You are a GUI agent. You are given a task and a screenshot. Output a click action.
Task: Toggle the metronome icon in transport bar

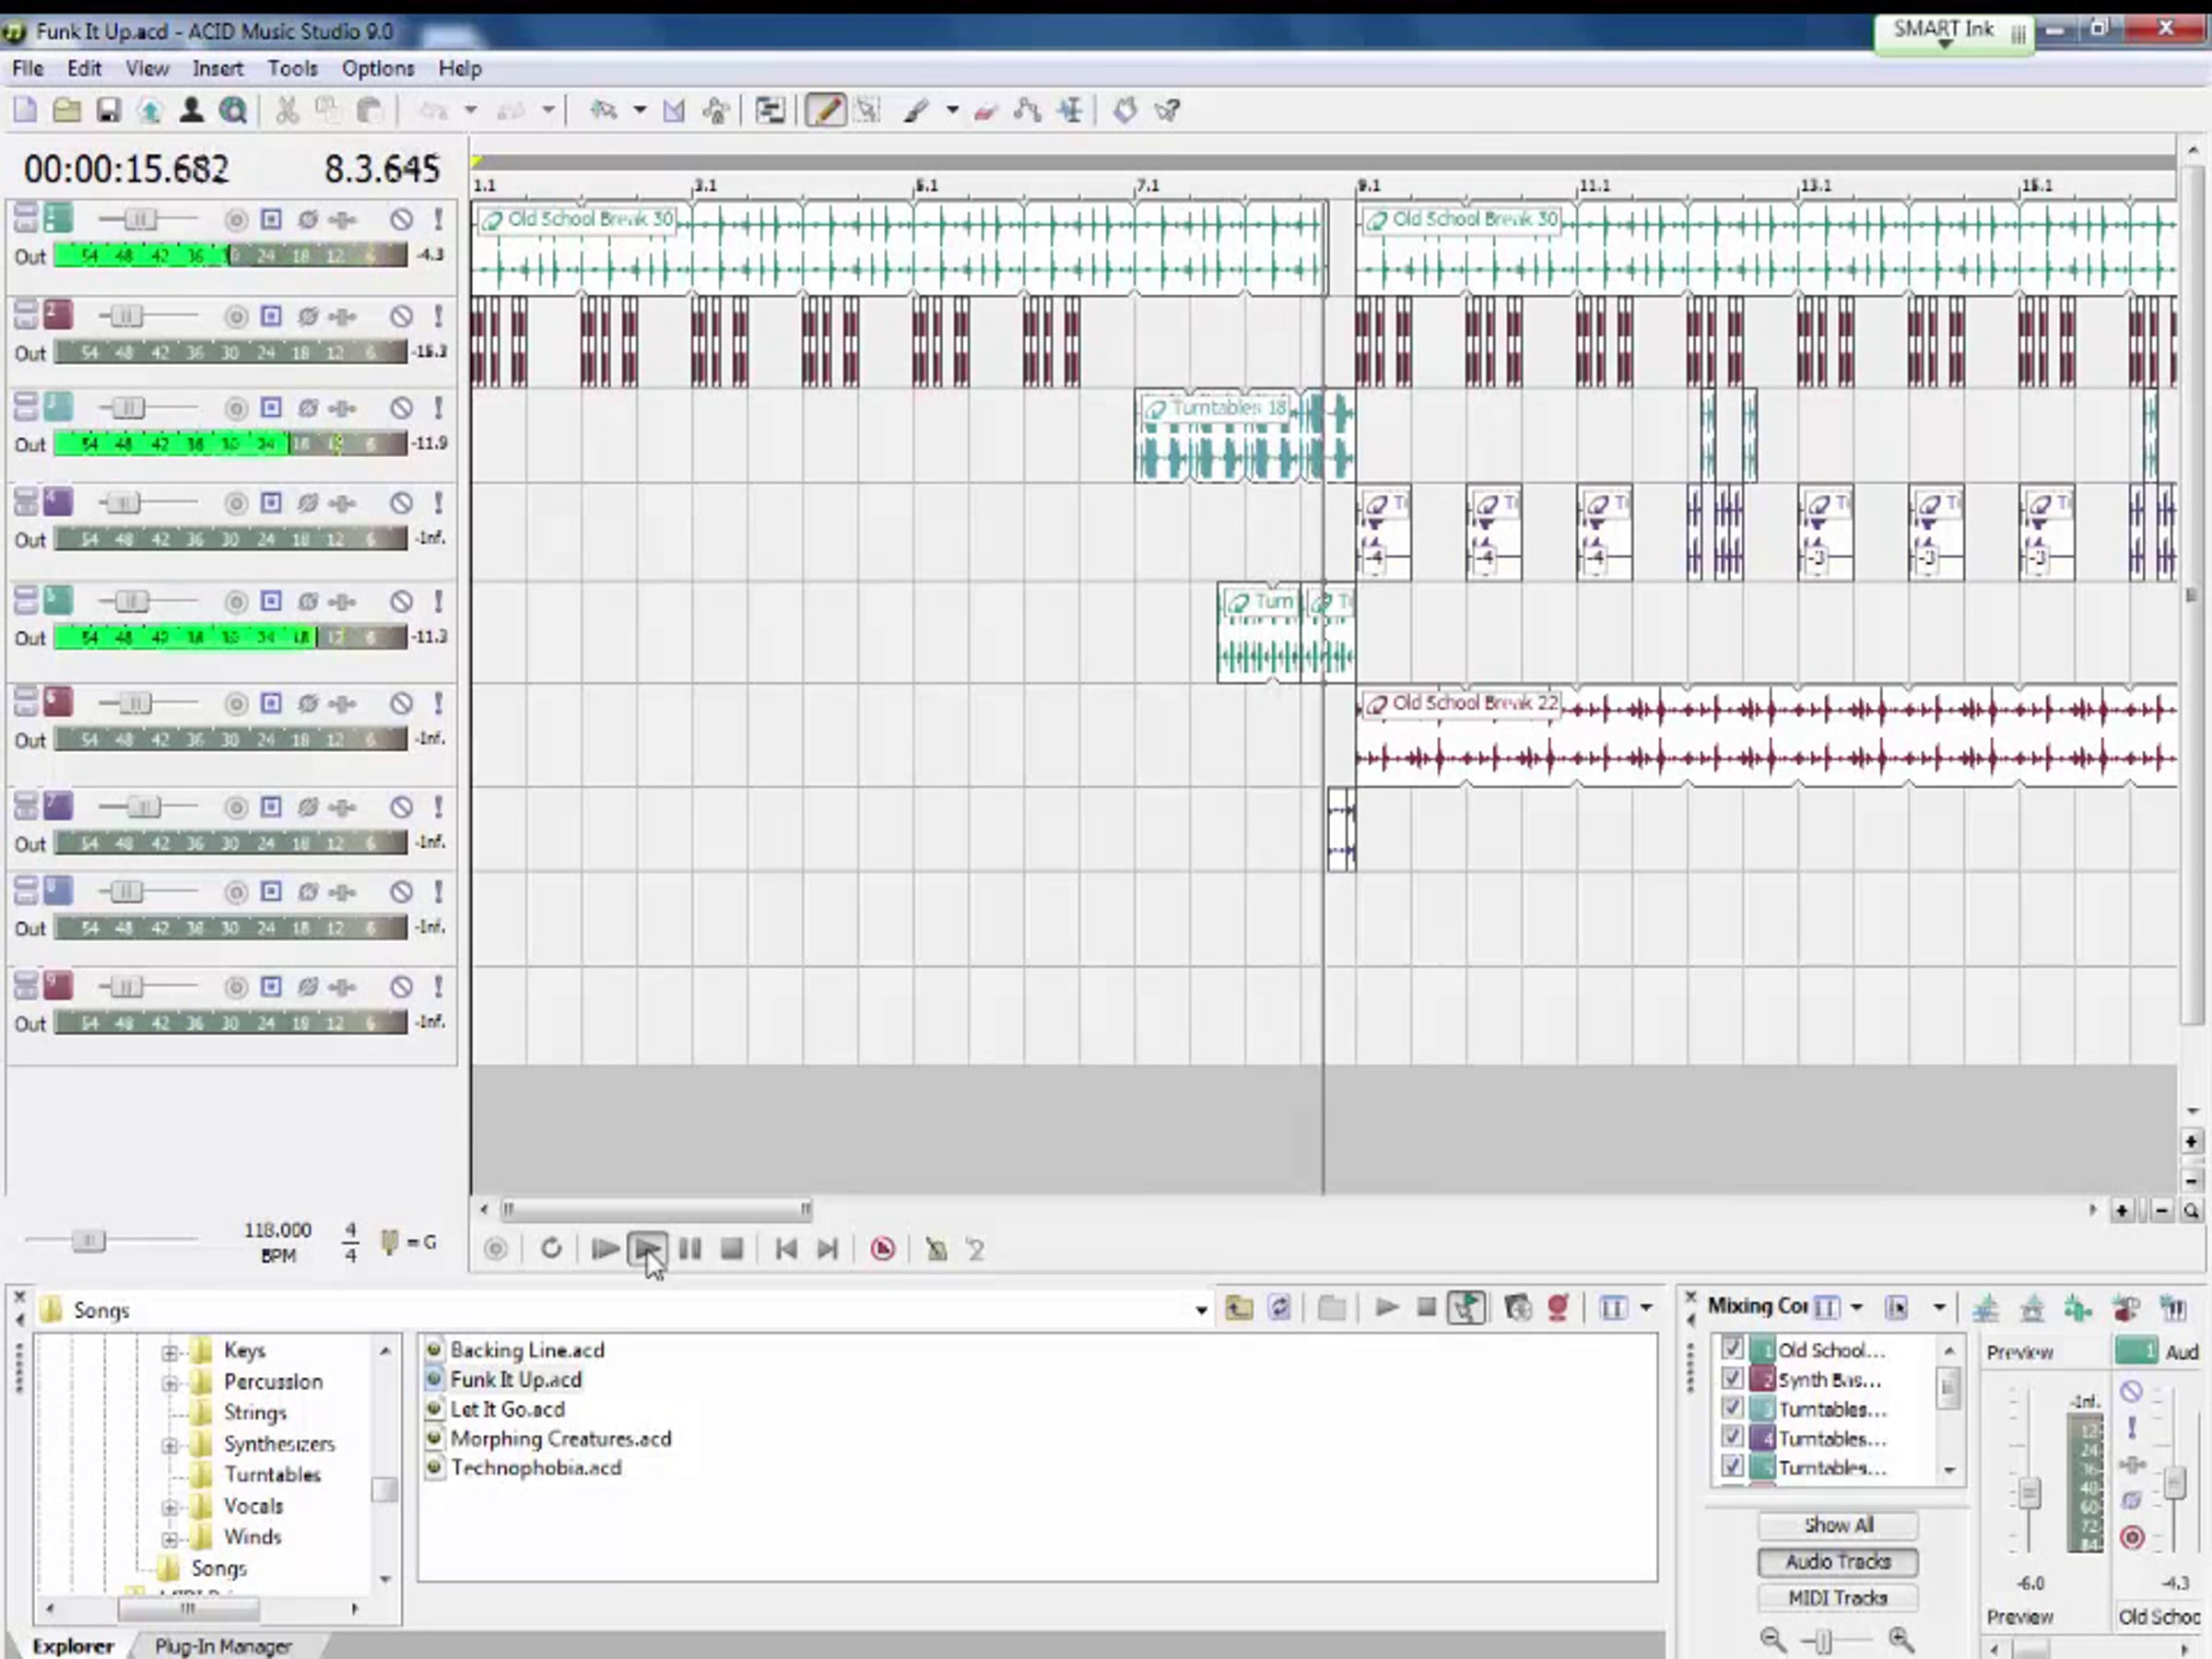(936, 1249)
